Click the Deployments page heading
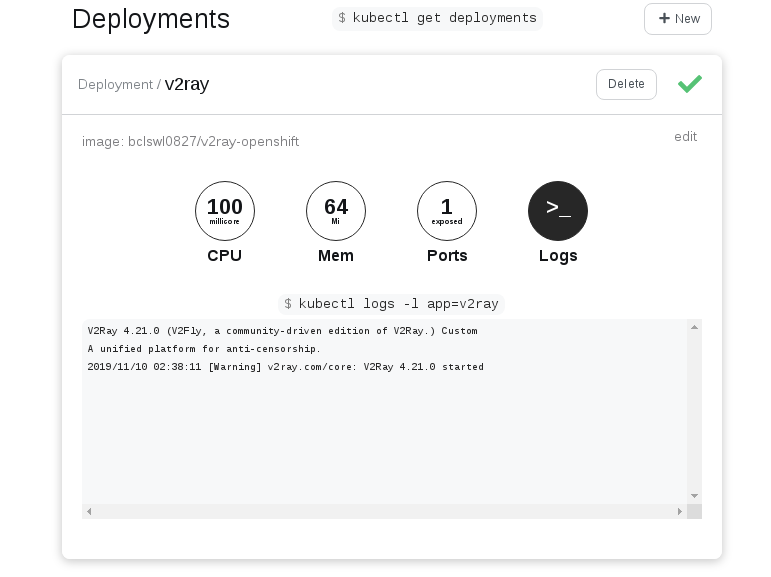771x577 pixels. tap(151, 18)
